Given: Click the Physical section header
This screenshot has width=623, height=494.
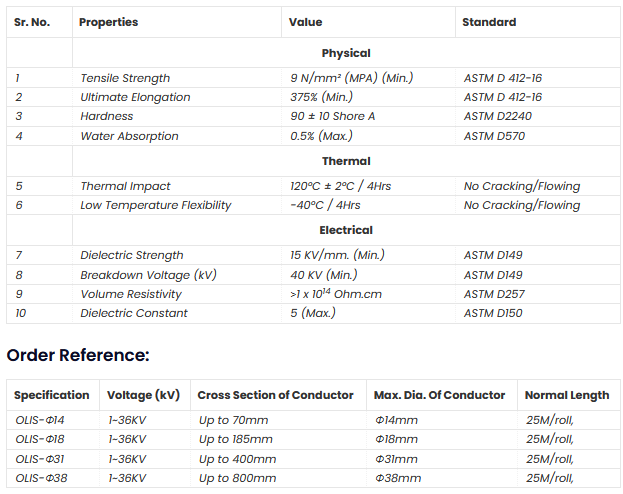Looking at the screenshot, I should [x=346, y=53].
